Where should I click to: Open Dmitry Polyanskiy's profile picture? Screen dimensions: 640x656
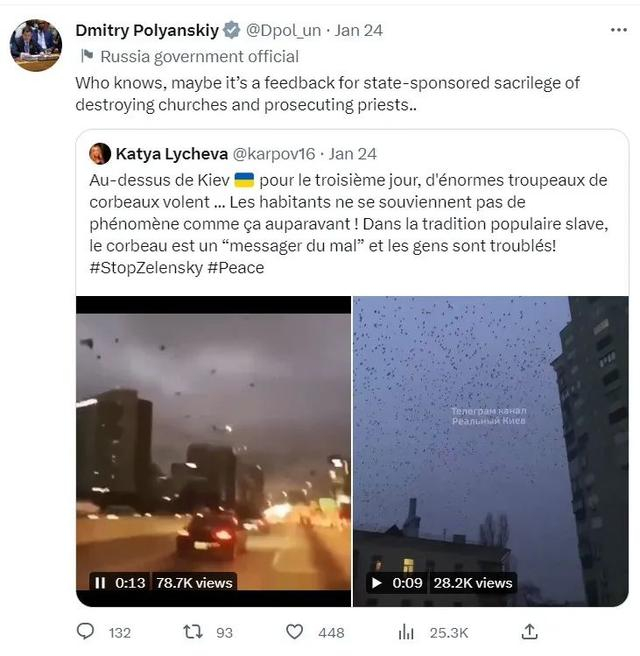36,45
